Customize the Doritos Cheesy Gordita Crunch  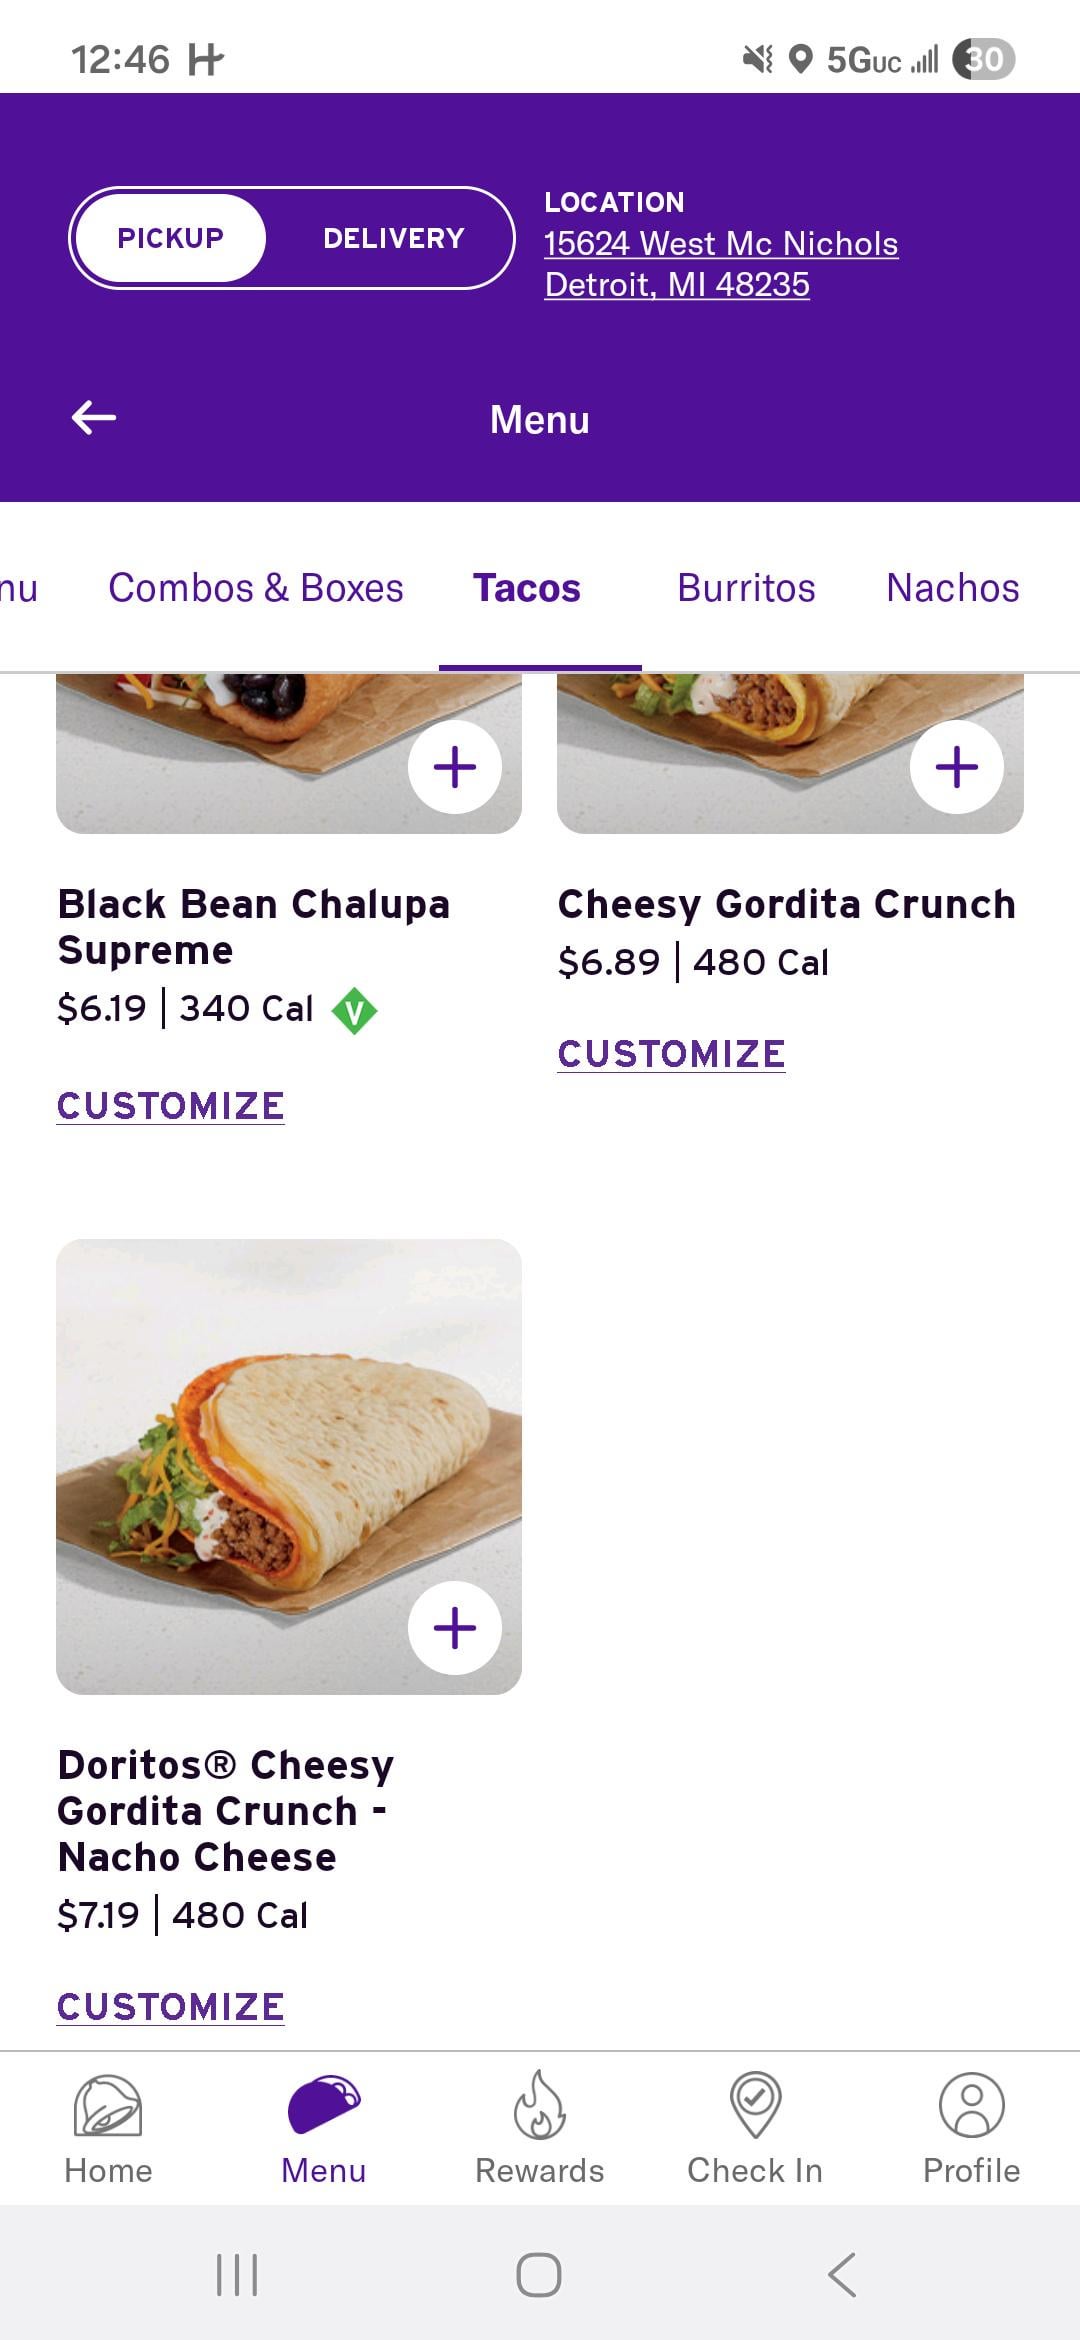(x=171, y=2007)
